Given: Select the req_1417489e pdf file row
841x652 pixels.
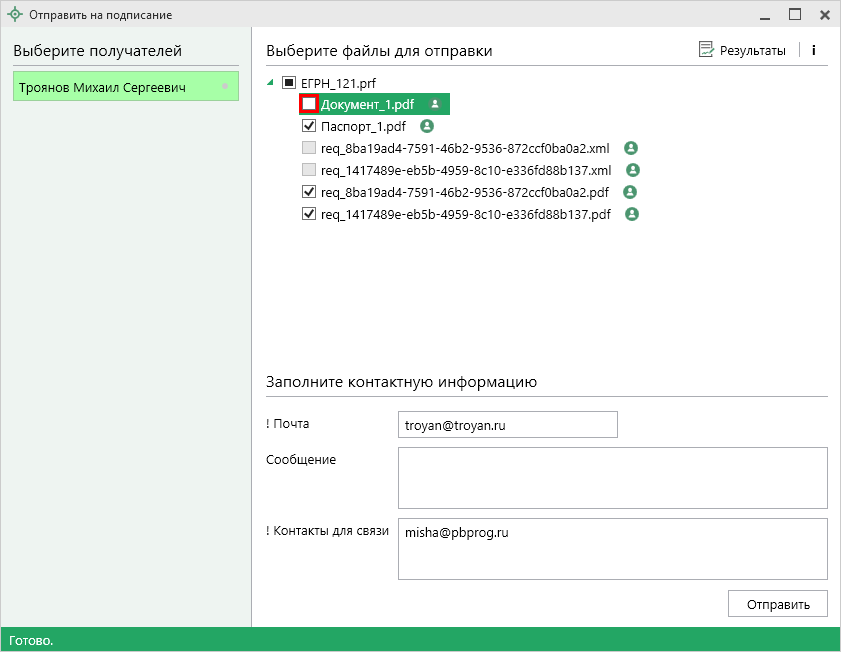Looking at the screenshot, I should tap(465, 214).
